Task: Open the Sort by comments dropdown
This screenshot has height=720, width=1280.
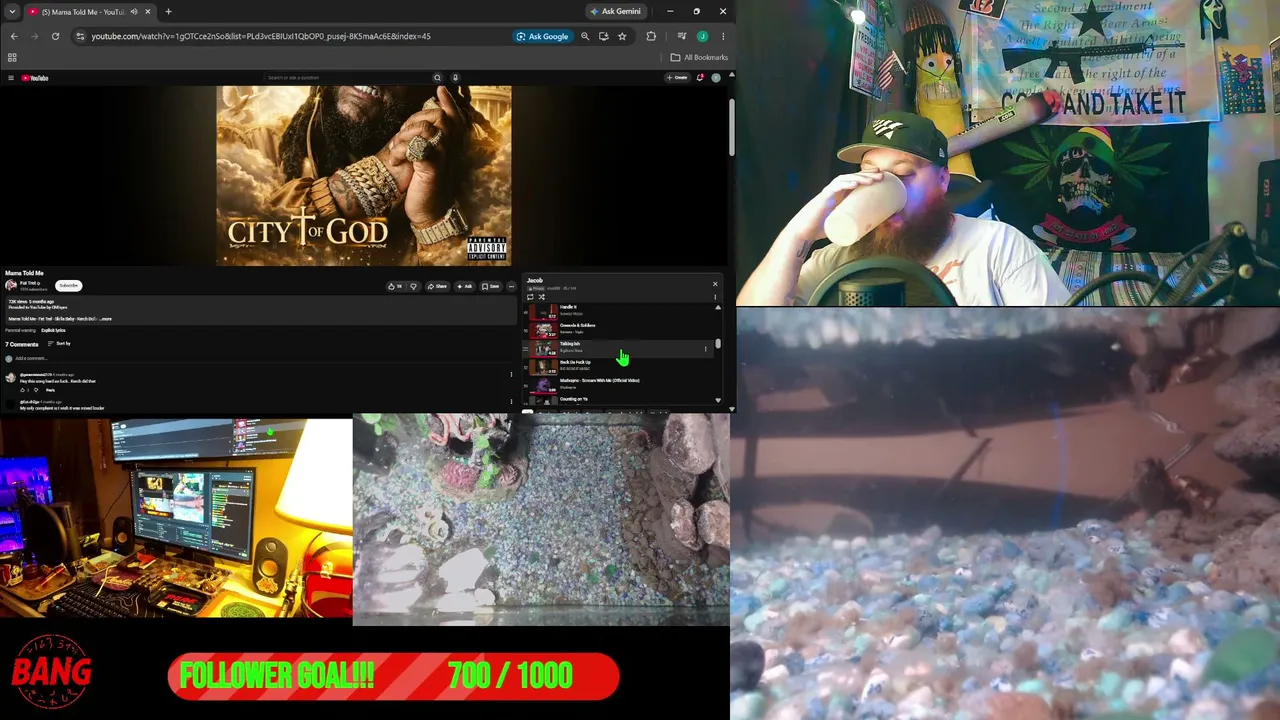Action: click(60, 344)
